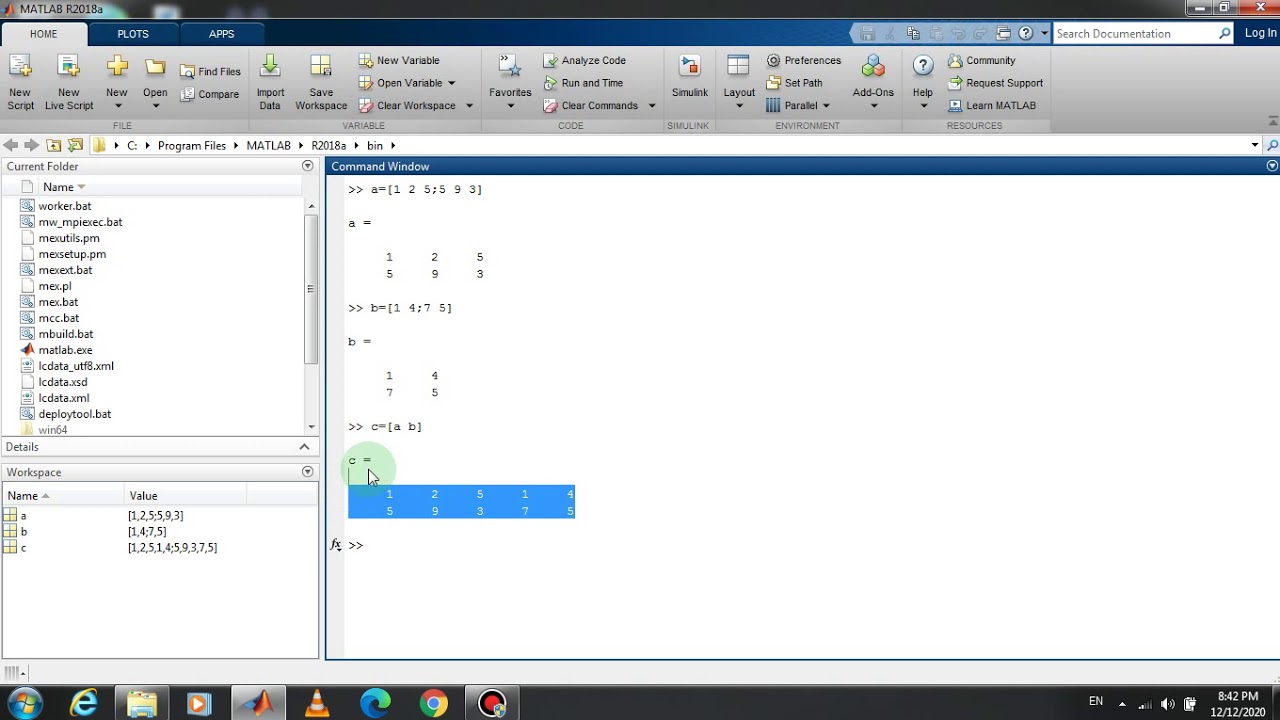Click Learn MATLAB
The width and height of the screenshot is (1280, 720).
992,105
